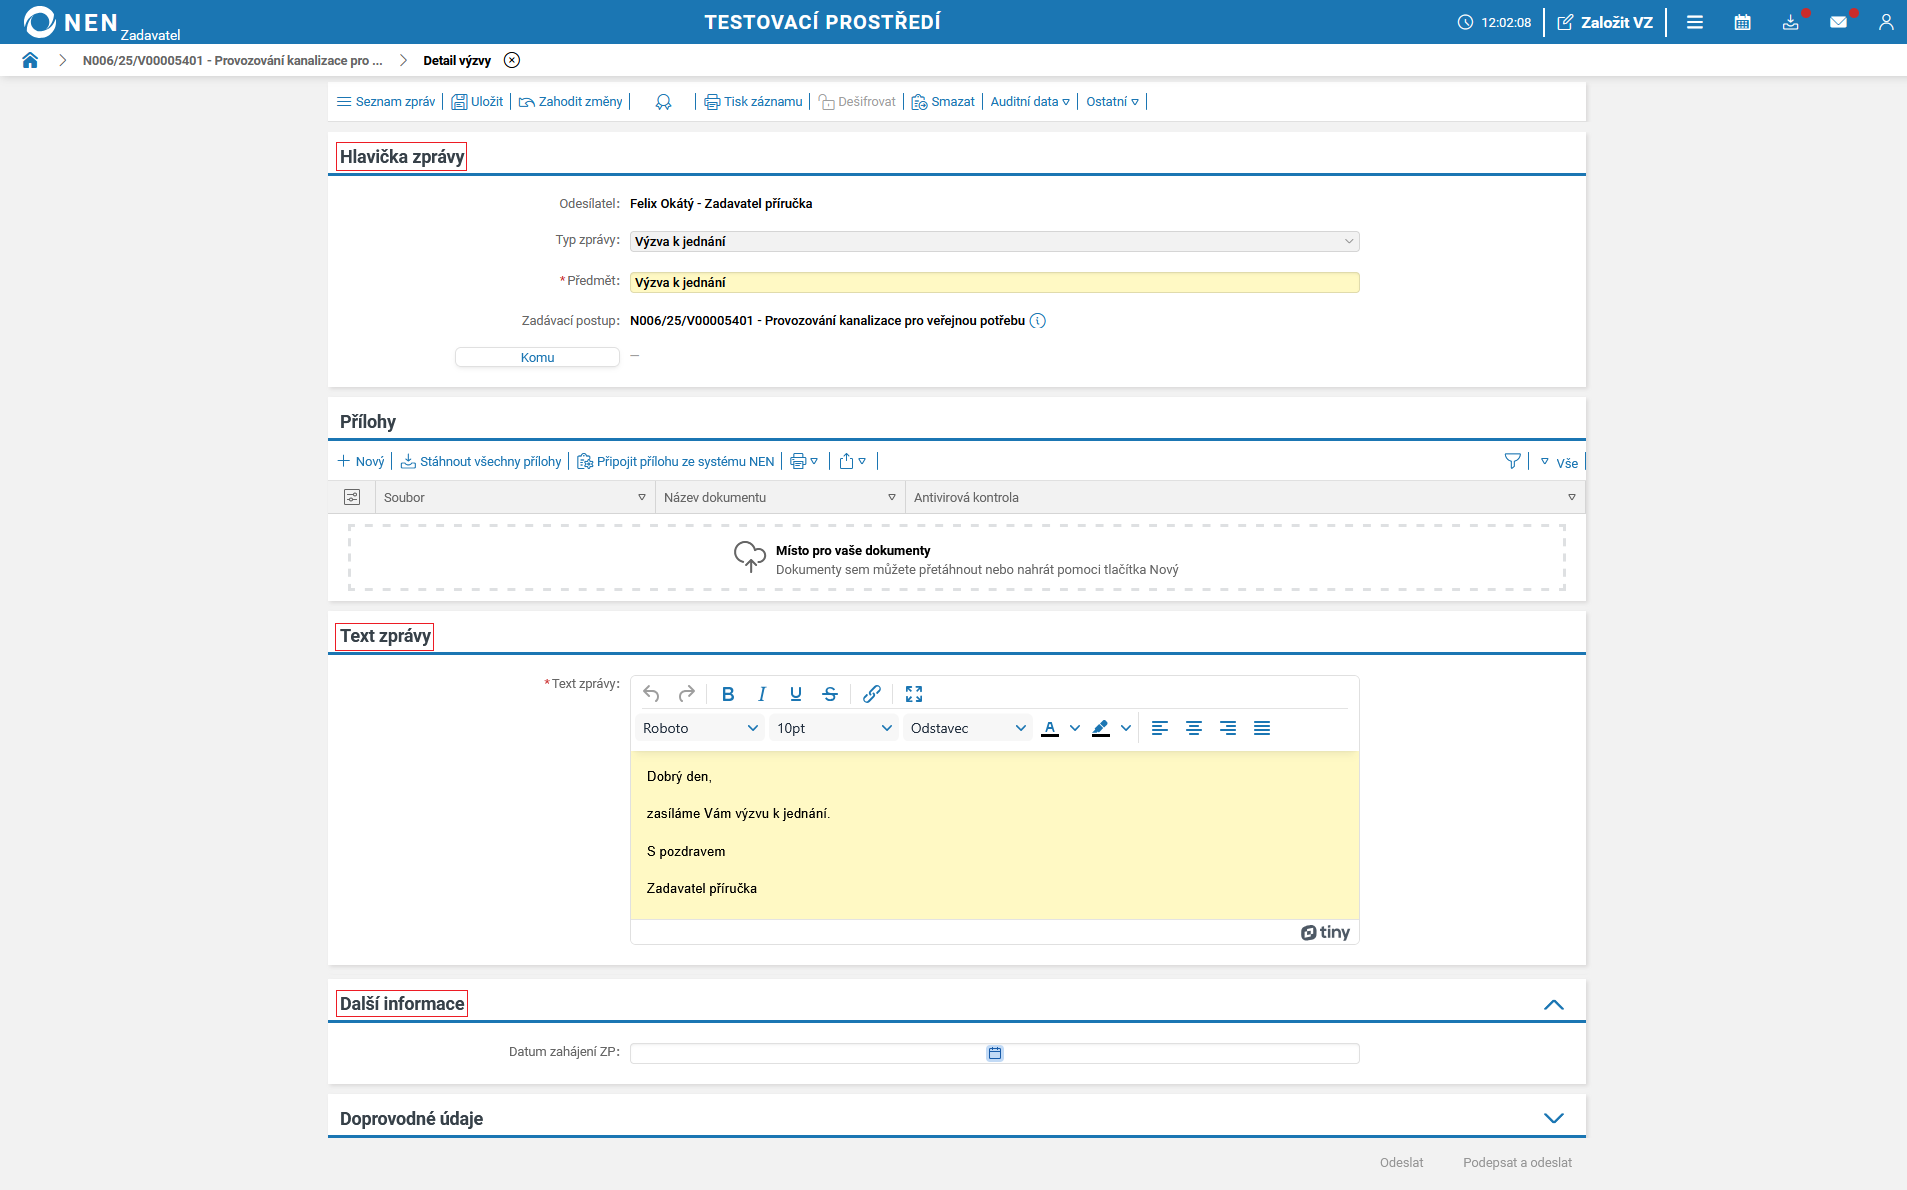Open downloads icon in the header
Screen dimensions: 1907x1190
1790,22
